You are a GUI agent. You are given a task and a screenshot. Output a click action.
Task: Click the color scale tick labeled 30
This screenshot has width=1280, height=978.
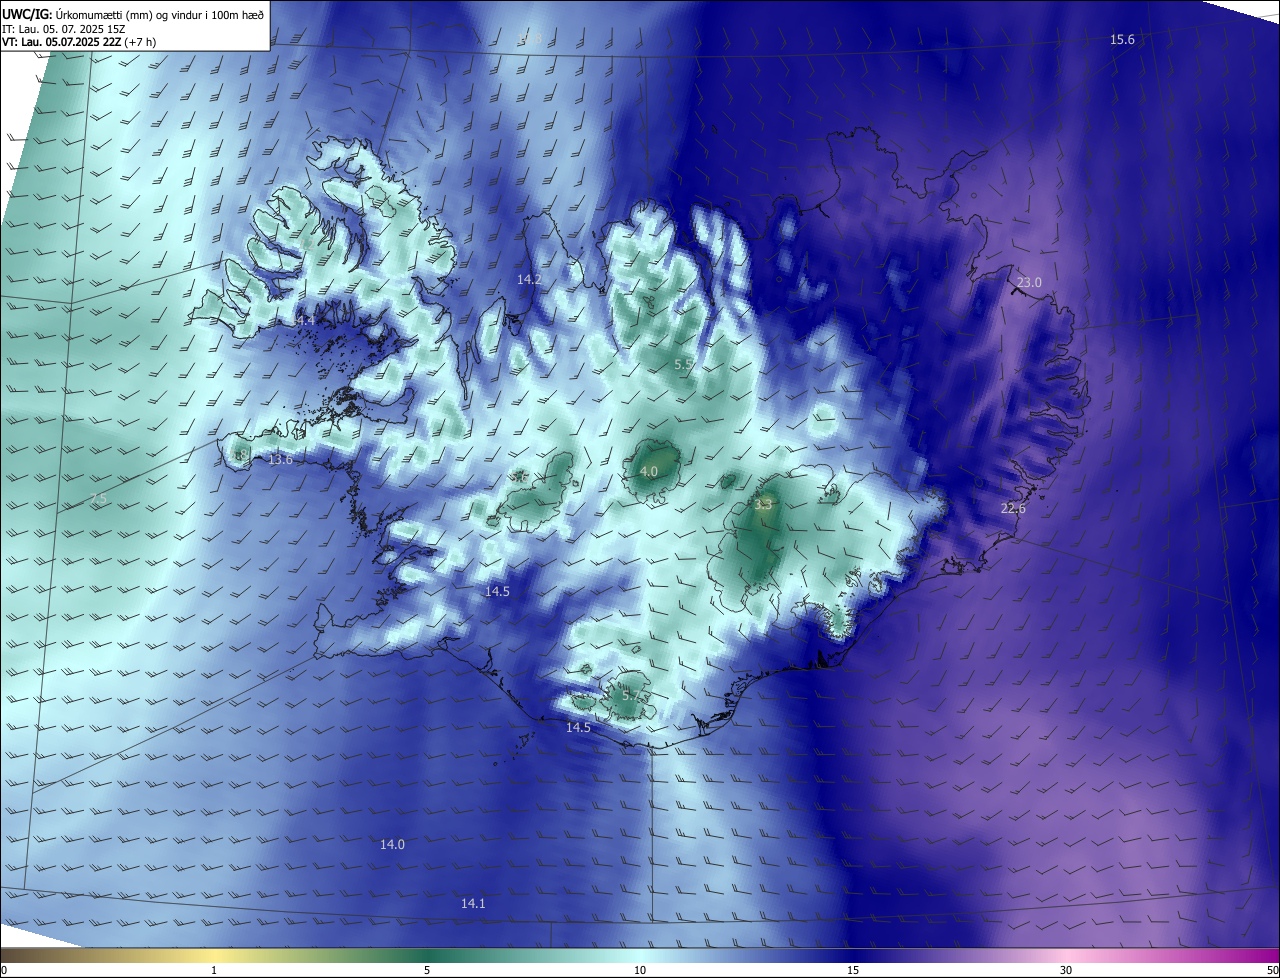click(1066, 970)
